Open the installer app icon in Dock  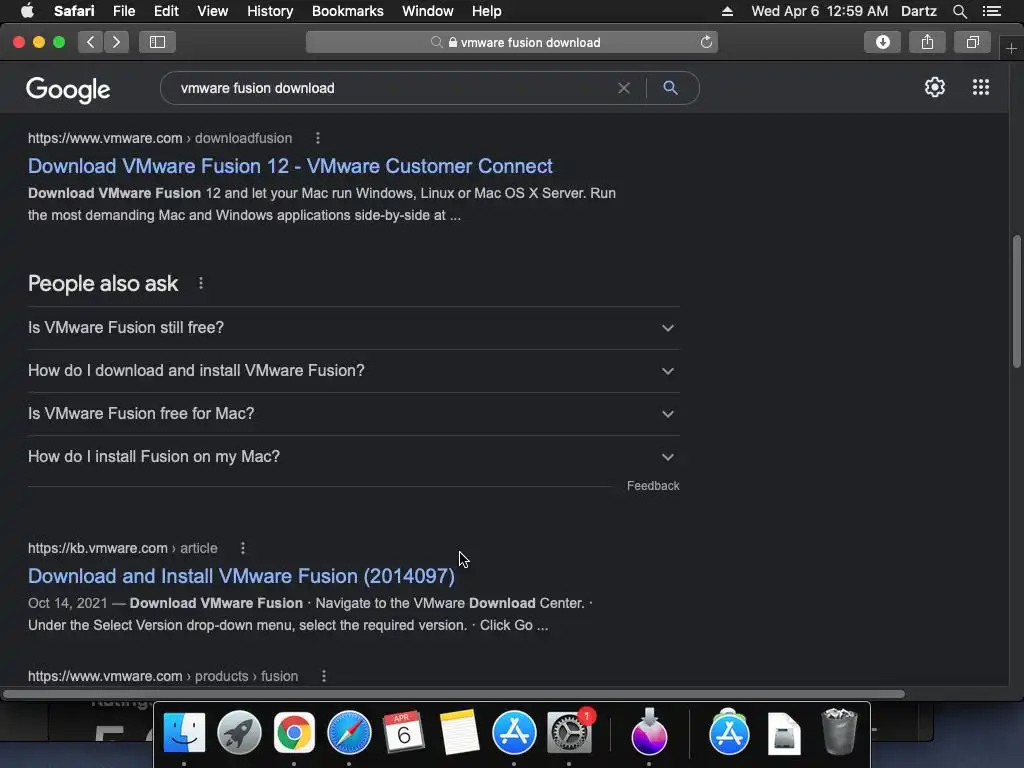coord(649,731)
